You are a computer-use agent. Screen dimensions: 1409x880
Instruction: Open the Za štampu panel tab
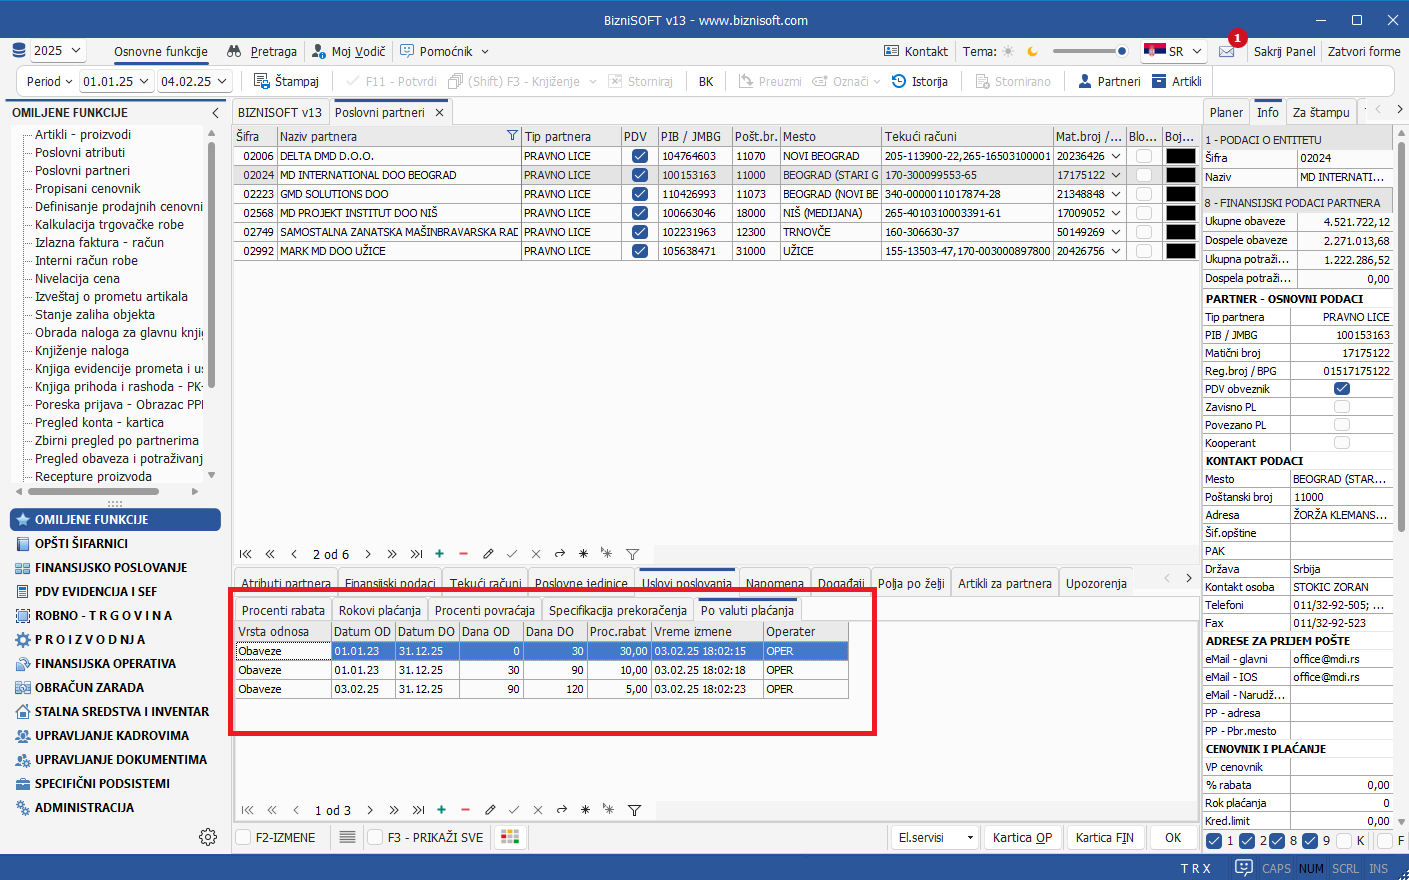[x=1320, y=112]
